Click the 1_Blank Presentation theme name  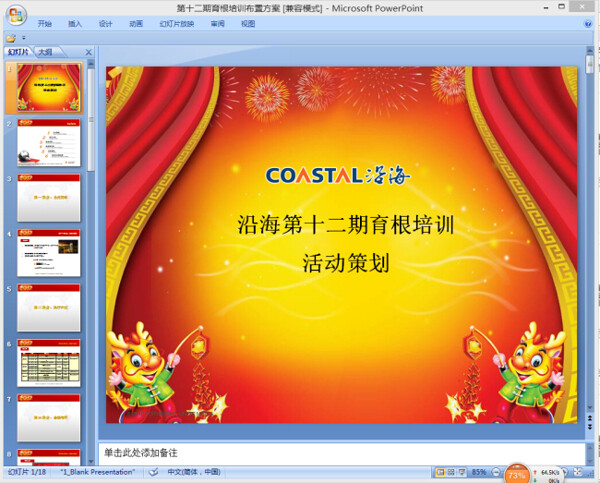[x=98, y=472]
